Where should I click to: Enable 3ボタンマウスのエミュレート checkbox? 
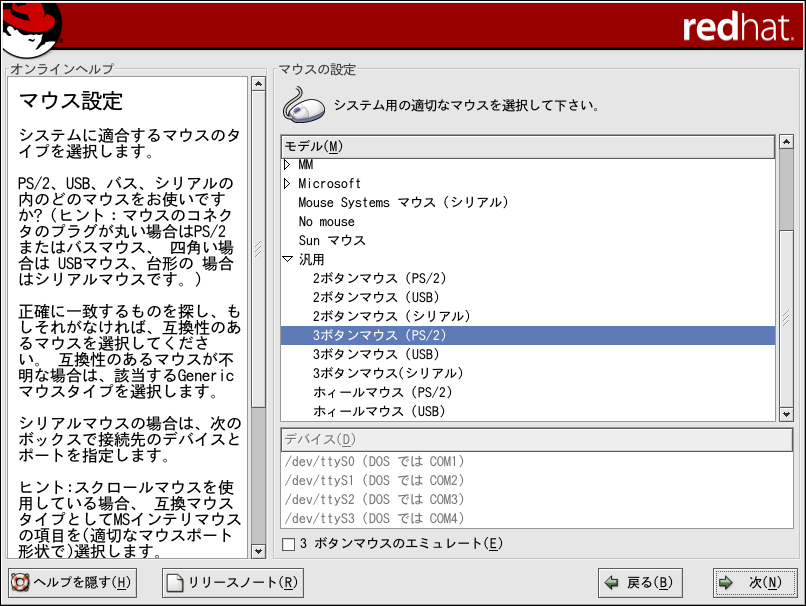click(289, 544)
